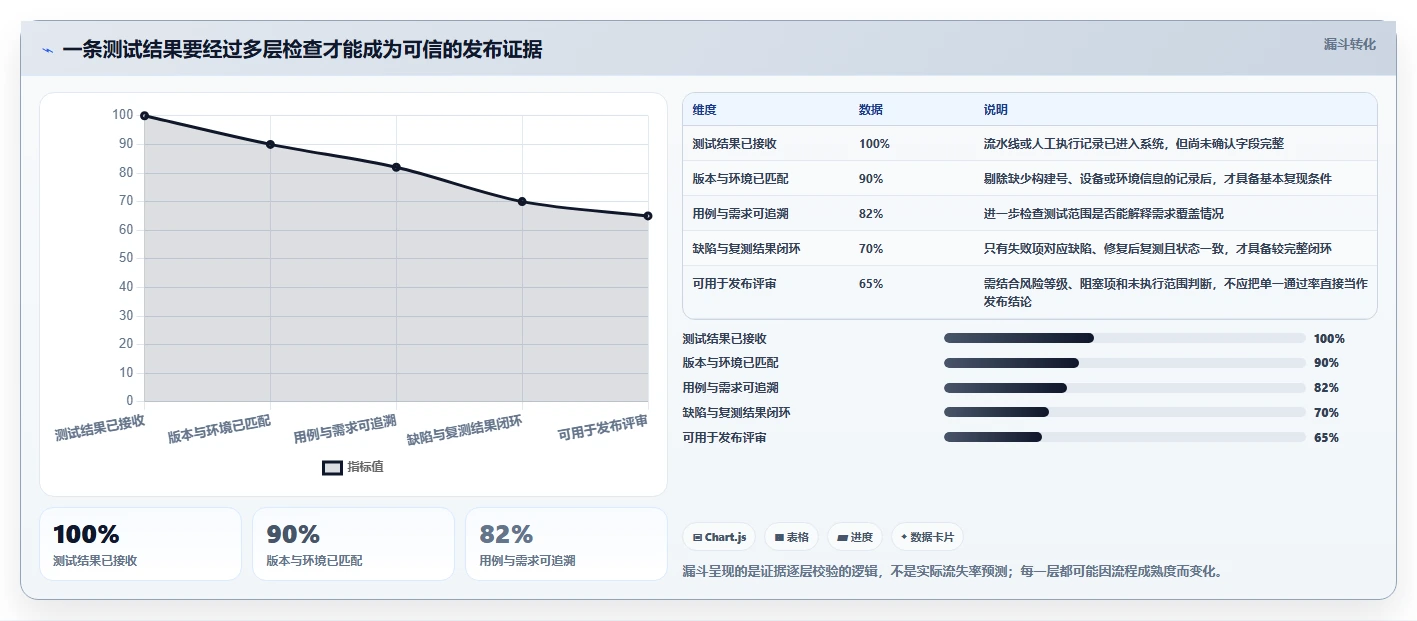This screenshot has height=621, width=1417.
Task: Click the description starting 需结合风险等级
Action: 1176,293
